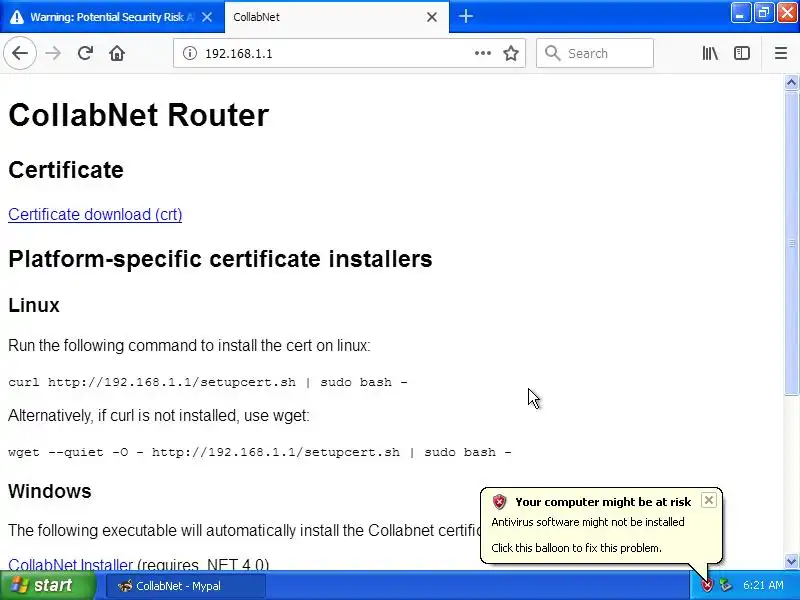Screen dimensions: 800x600
Task: Click the 6:21 AM system clock
Action: (x=763, y=585)
